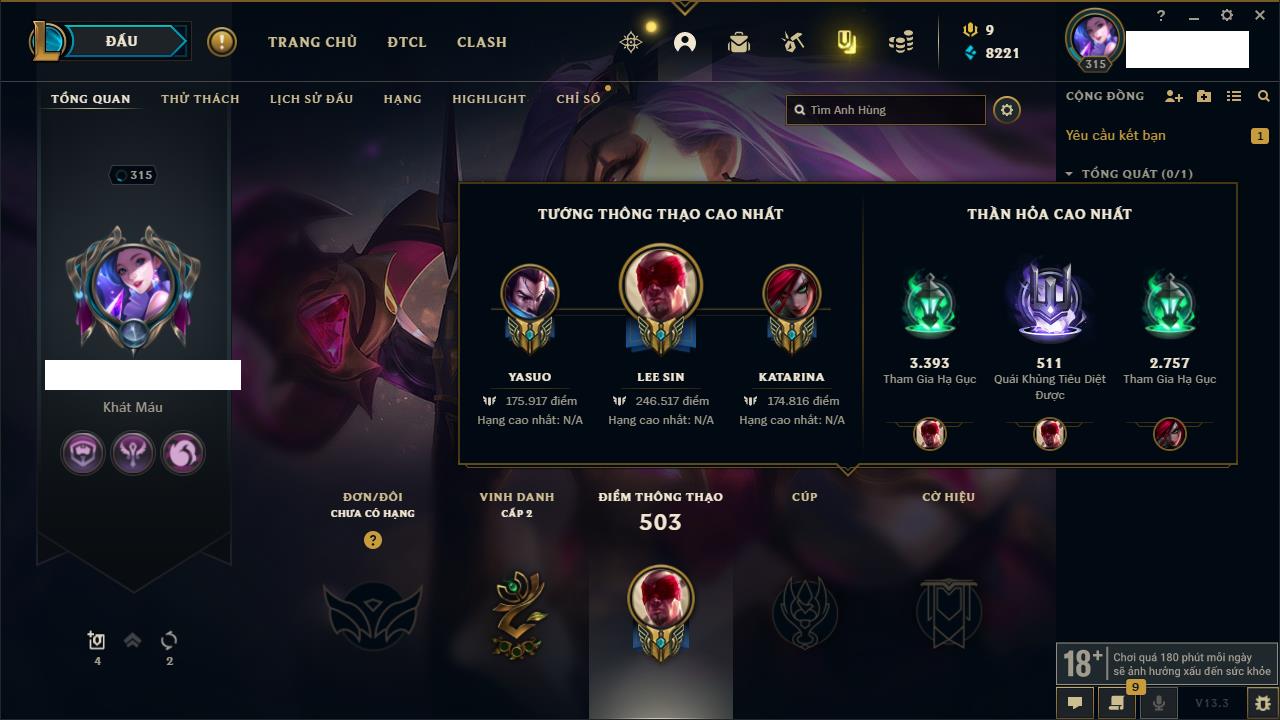Toggle the microphone mute button
The image size is (1280, 720).
1159,703
